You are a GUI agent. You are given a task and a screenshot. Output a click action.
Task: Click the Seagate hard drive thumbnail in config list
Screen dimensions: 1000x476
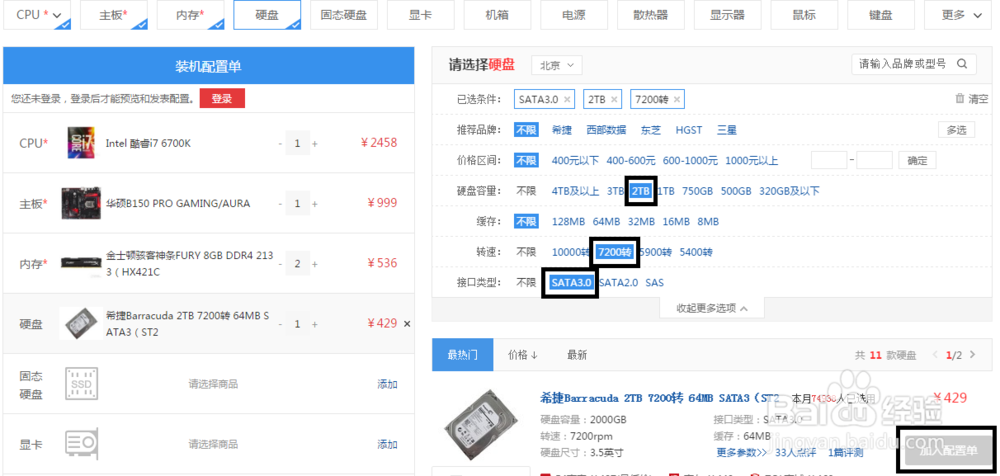coord(81,324)
